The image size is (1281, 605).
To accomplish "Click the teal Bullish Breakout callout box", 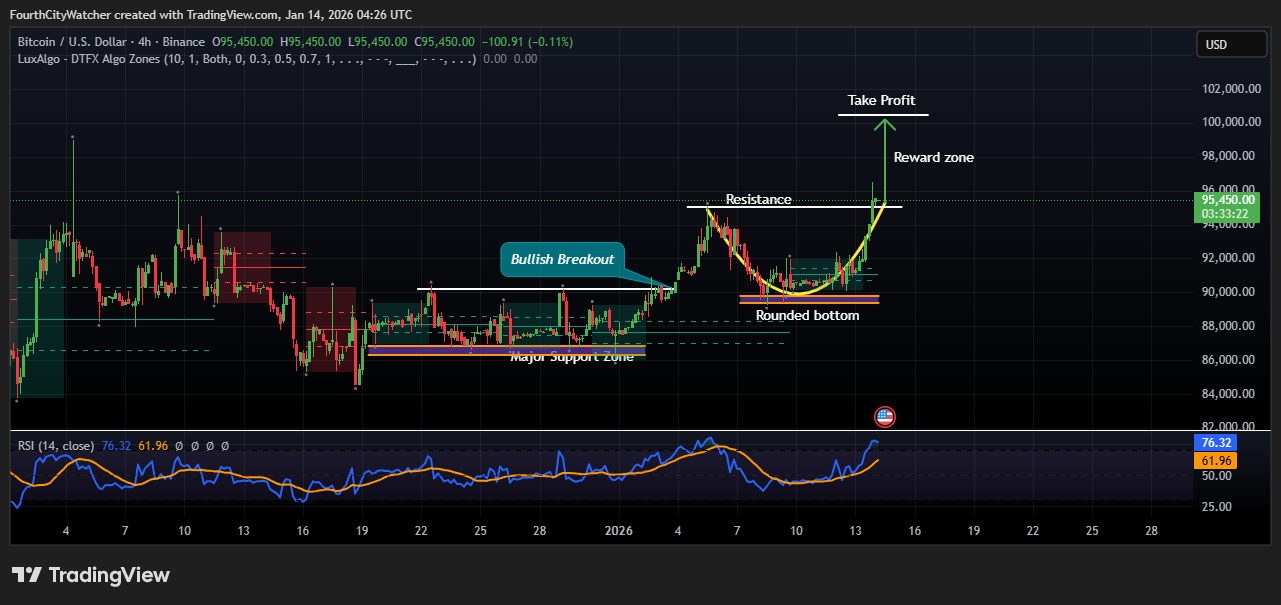I will tap(563, 259).
